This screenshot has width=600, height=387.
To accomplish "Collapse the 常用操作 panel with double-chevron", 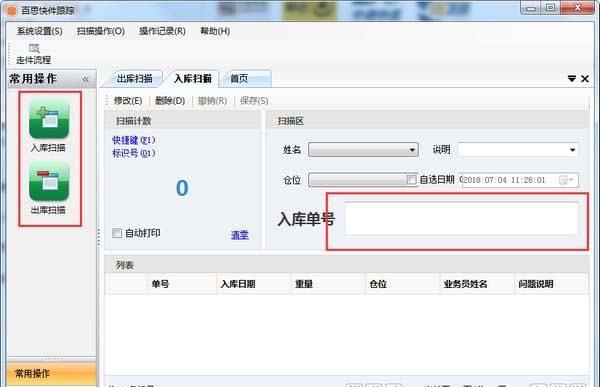I will [x=86, y=79].
